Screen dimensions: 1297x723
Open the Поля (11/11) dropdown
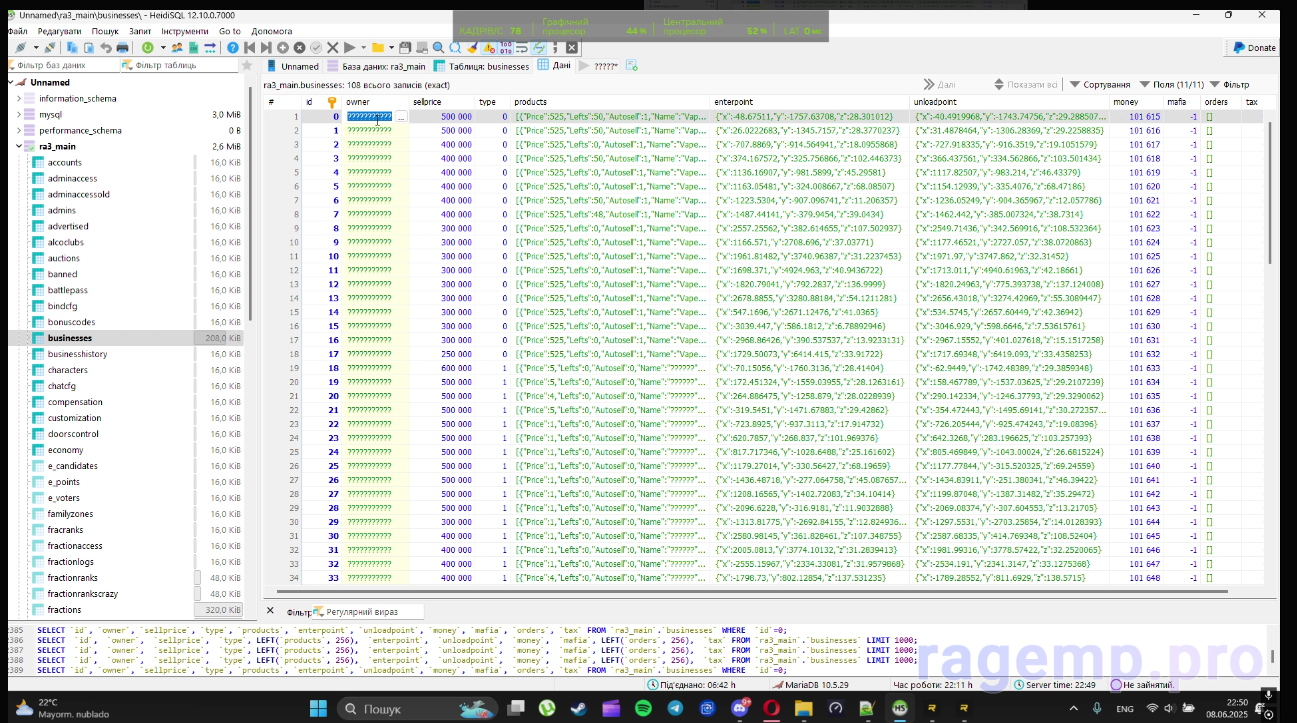[1170, 85]
